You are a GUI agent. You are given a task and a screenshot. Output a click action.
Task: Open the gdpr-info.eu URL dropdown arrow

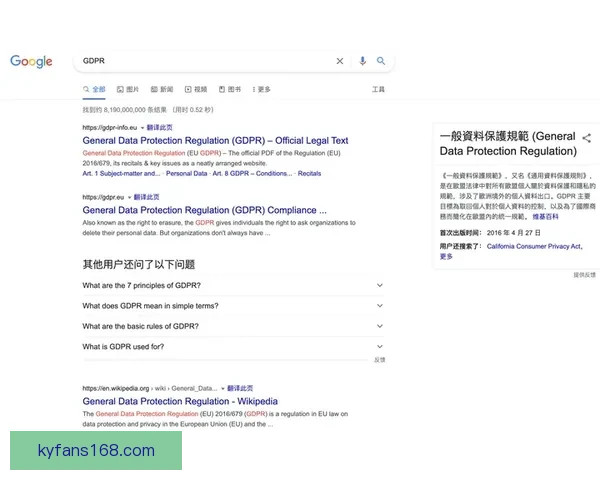click(142, 128)
